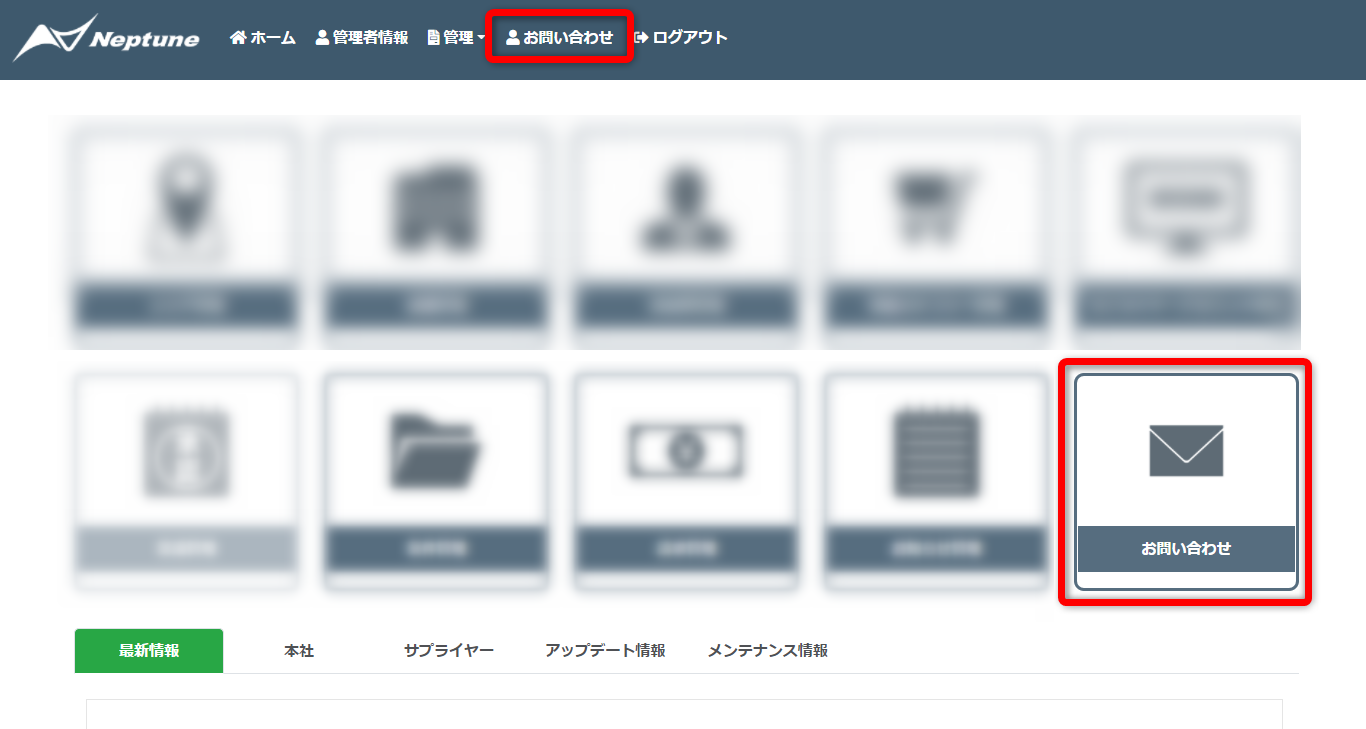The image size is (1366, 729).
Task: Open the folder icon tile
Action: tap(436, 450)
